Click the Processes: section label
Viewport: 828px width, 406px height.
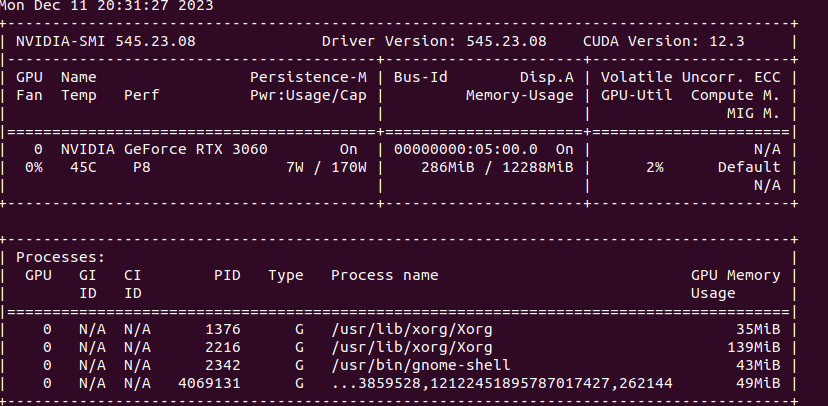pos(61,257)
